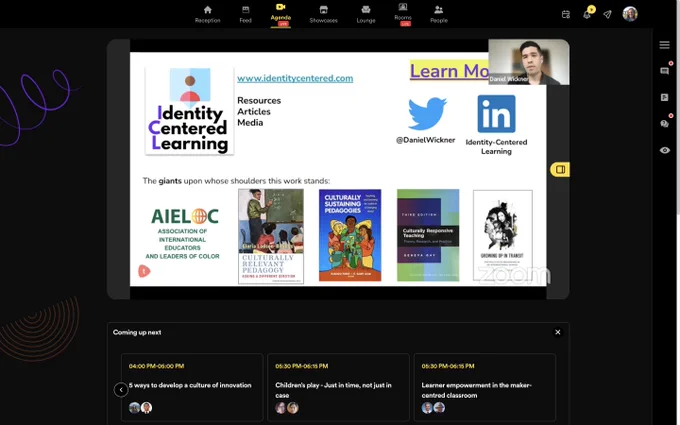Open the chat panel icon
The width and height of the screenshot is (680, 425).
click(665, 71)
